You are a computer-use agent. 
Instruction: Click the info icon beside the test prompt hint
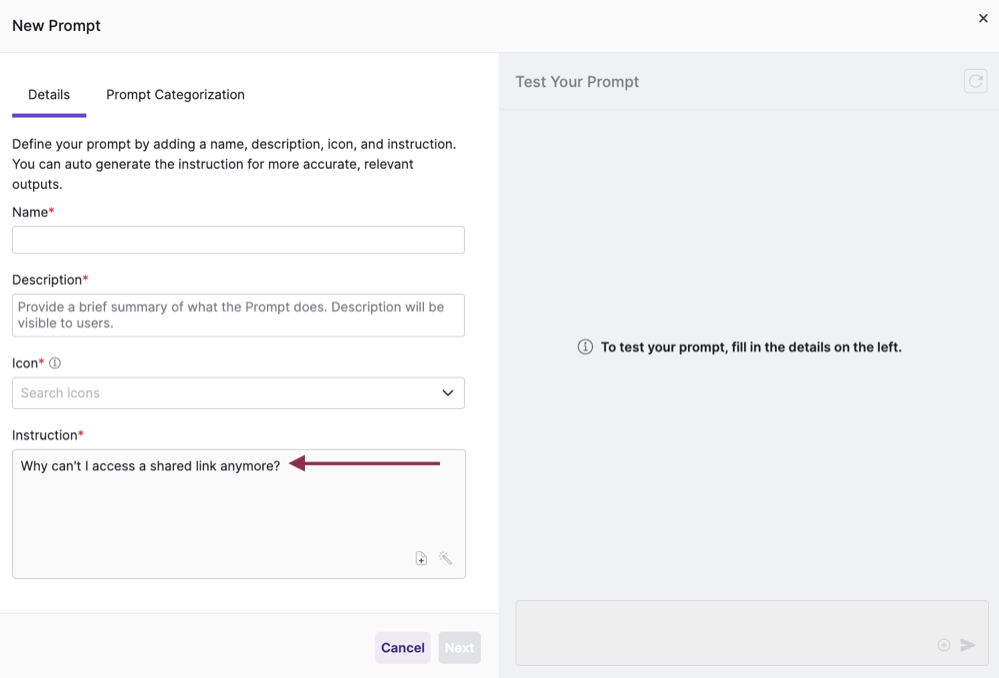[585, 346]
